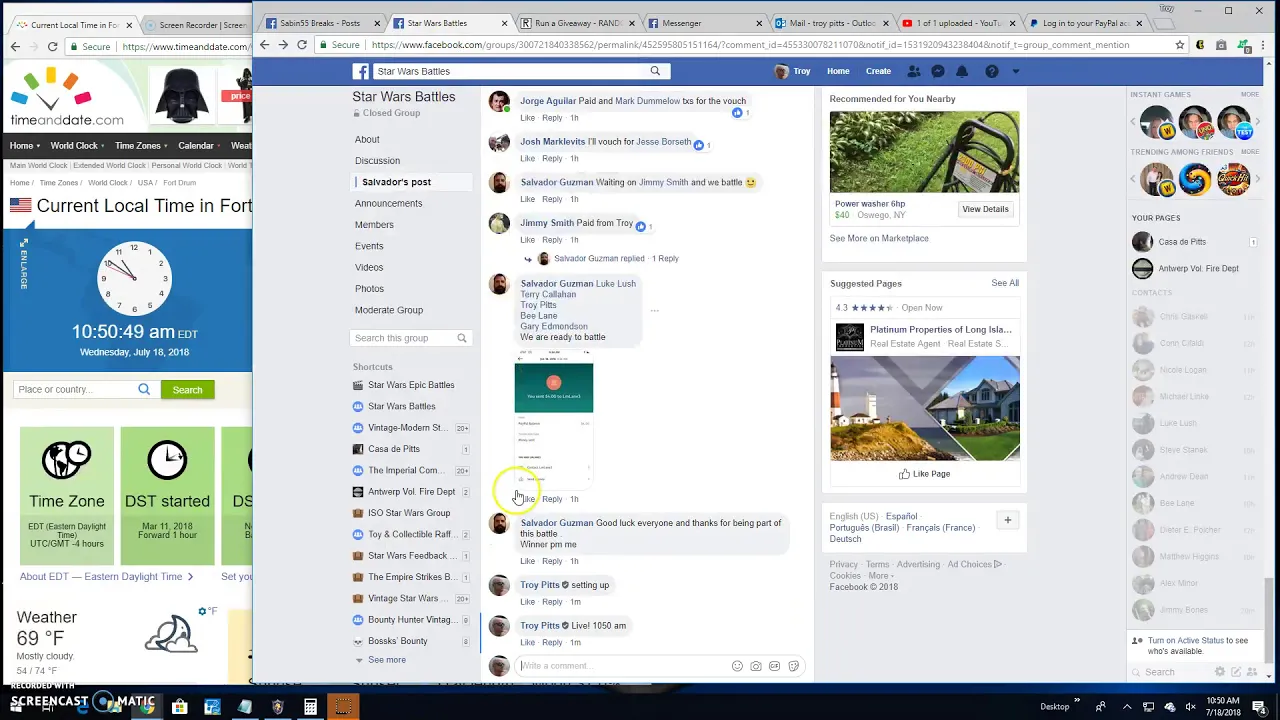
Task: Click the magnifier in Search this group
Action: tap(462, 338)
